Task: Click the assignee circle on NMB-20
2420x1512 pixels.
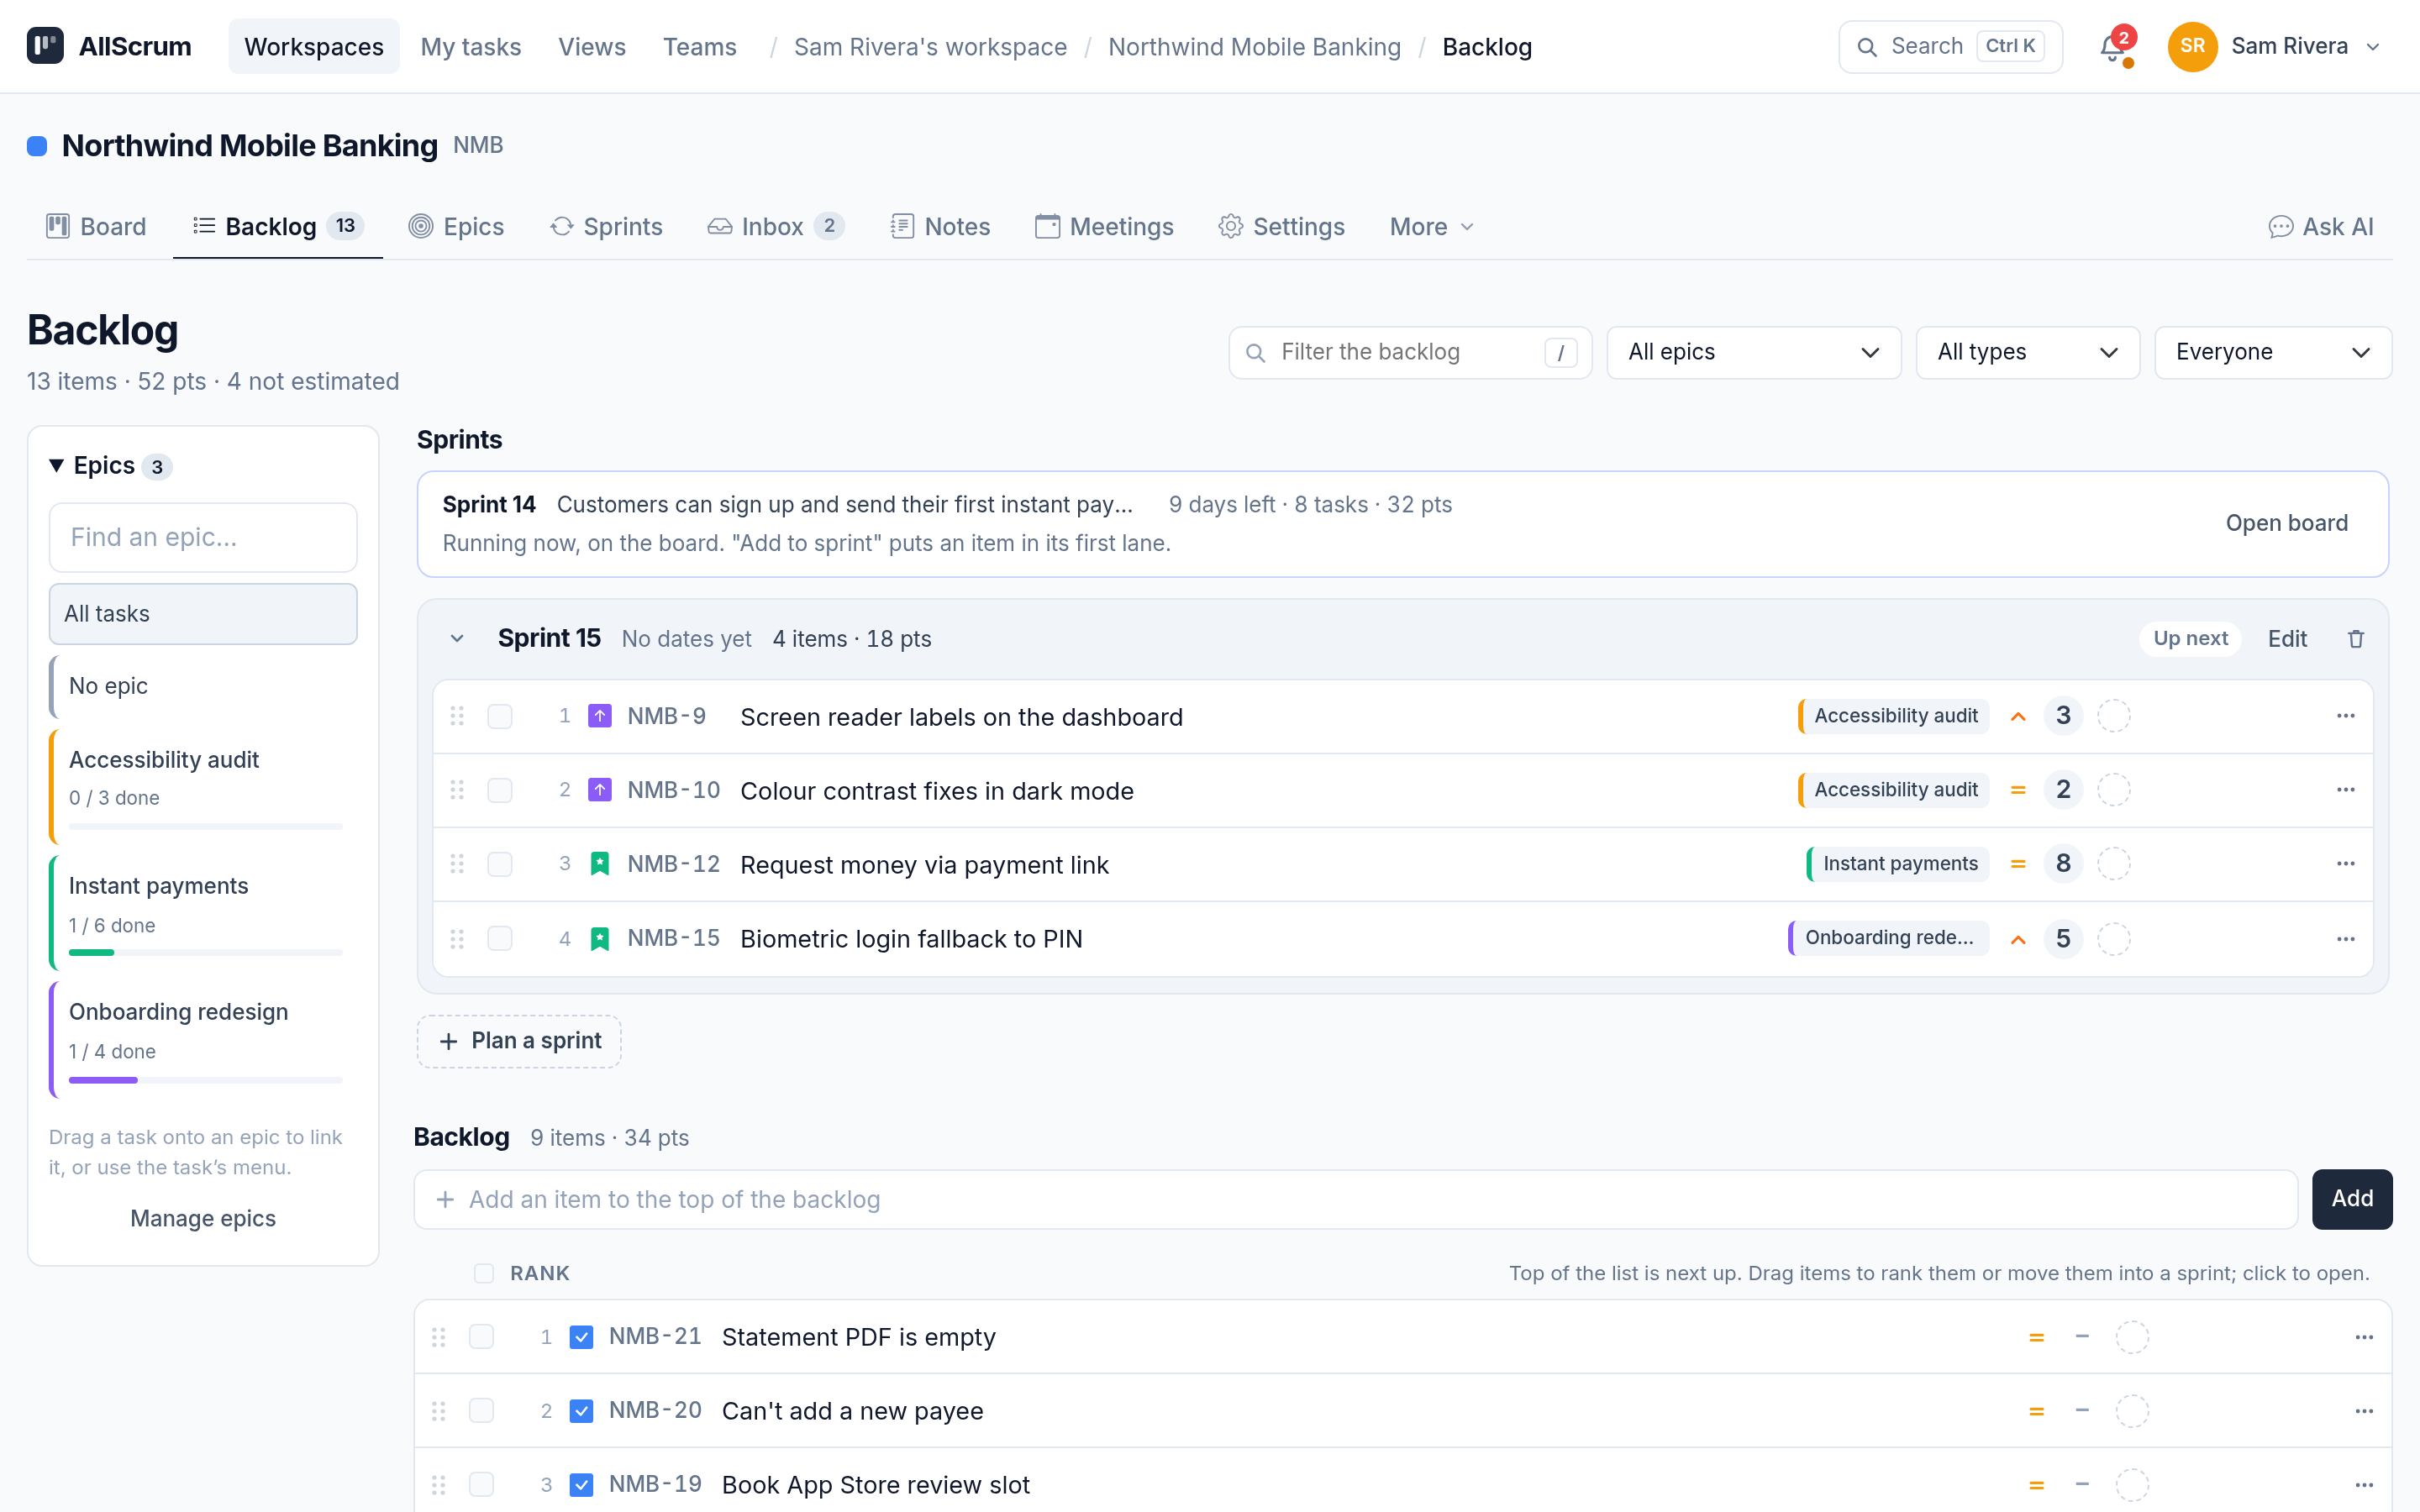Action: [x=2132, y=1411]
